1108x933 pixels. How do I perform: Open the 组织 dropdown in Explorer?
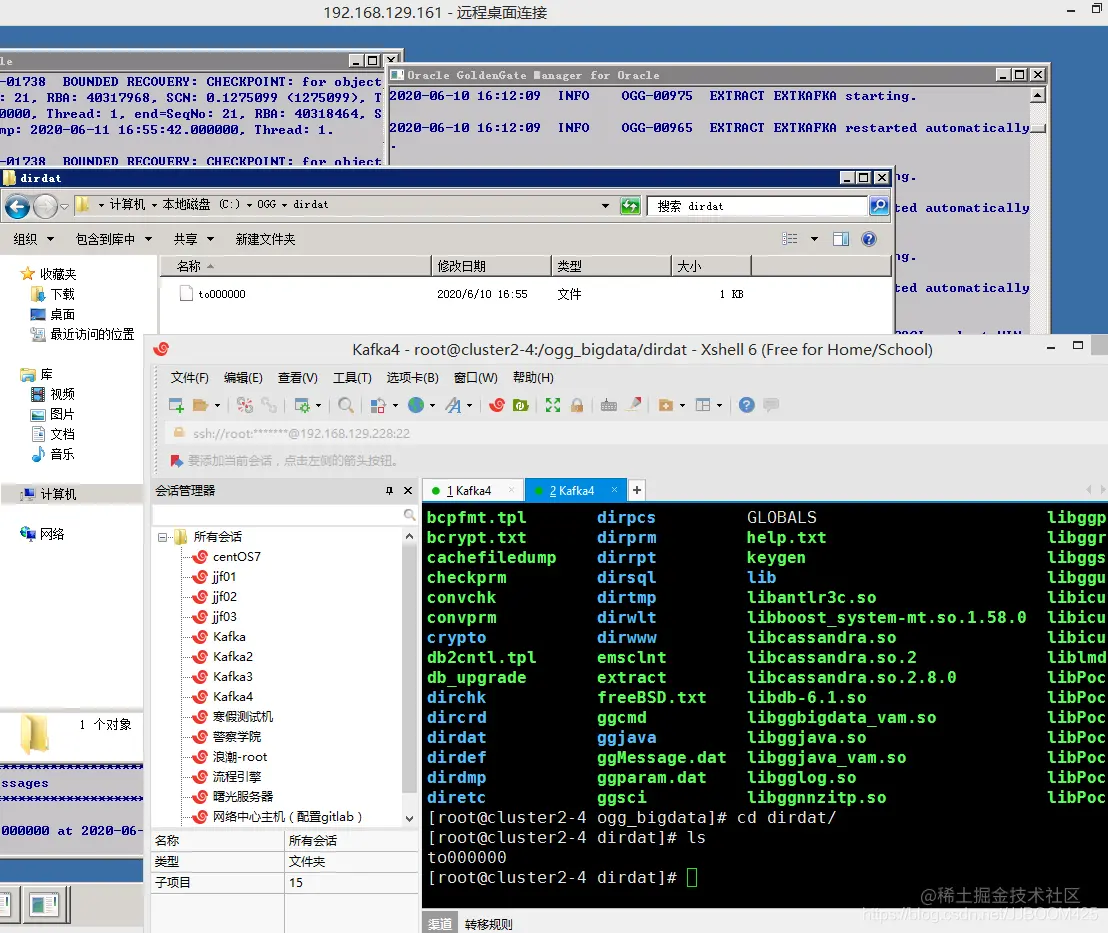(x=32, y=239)
